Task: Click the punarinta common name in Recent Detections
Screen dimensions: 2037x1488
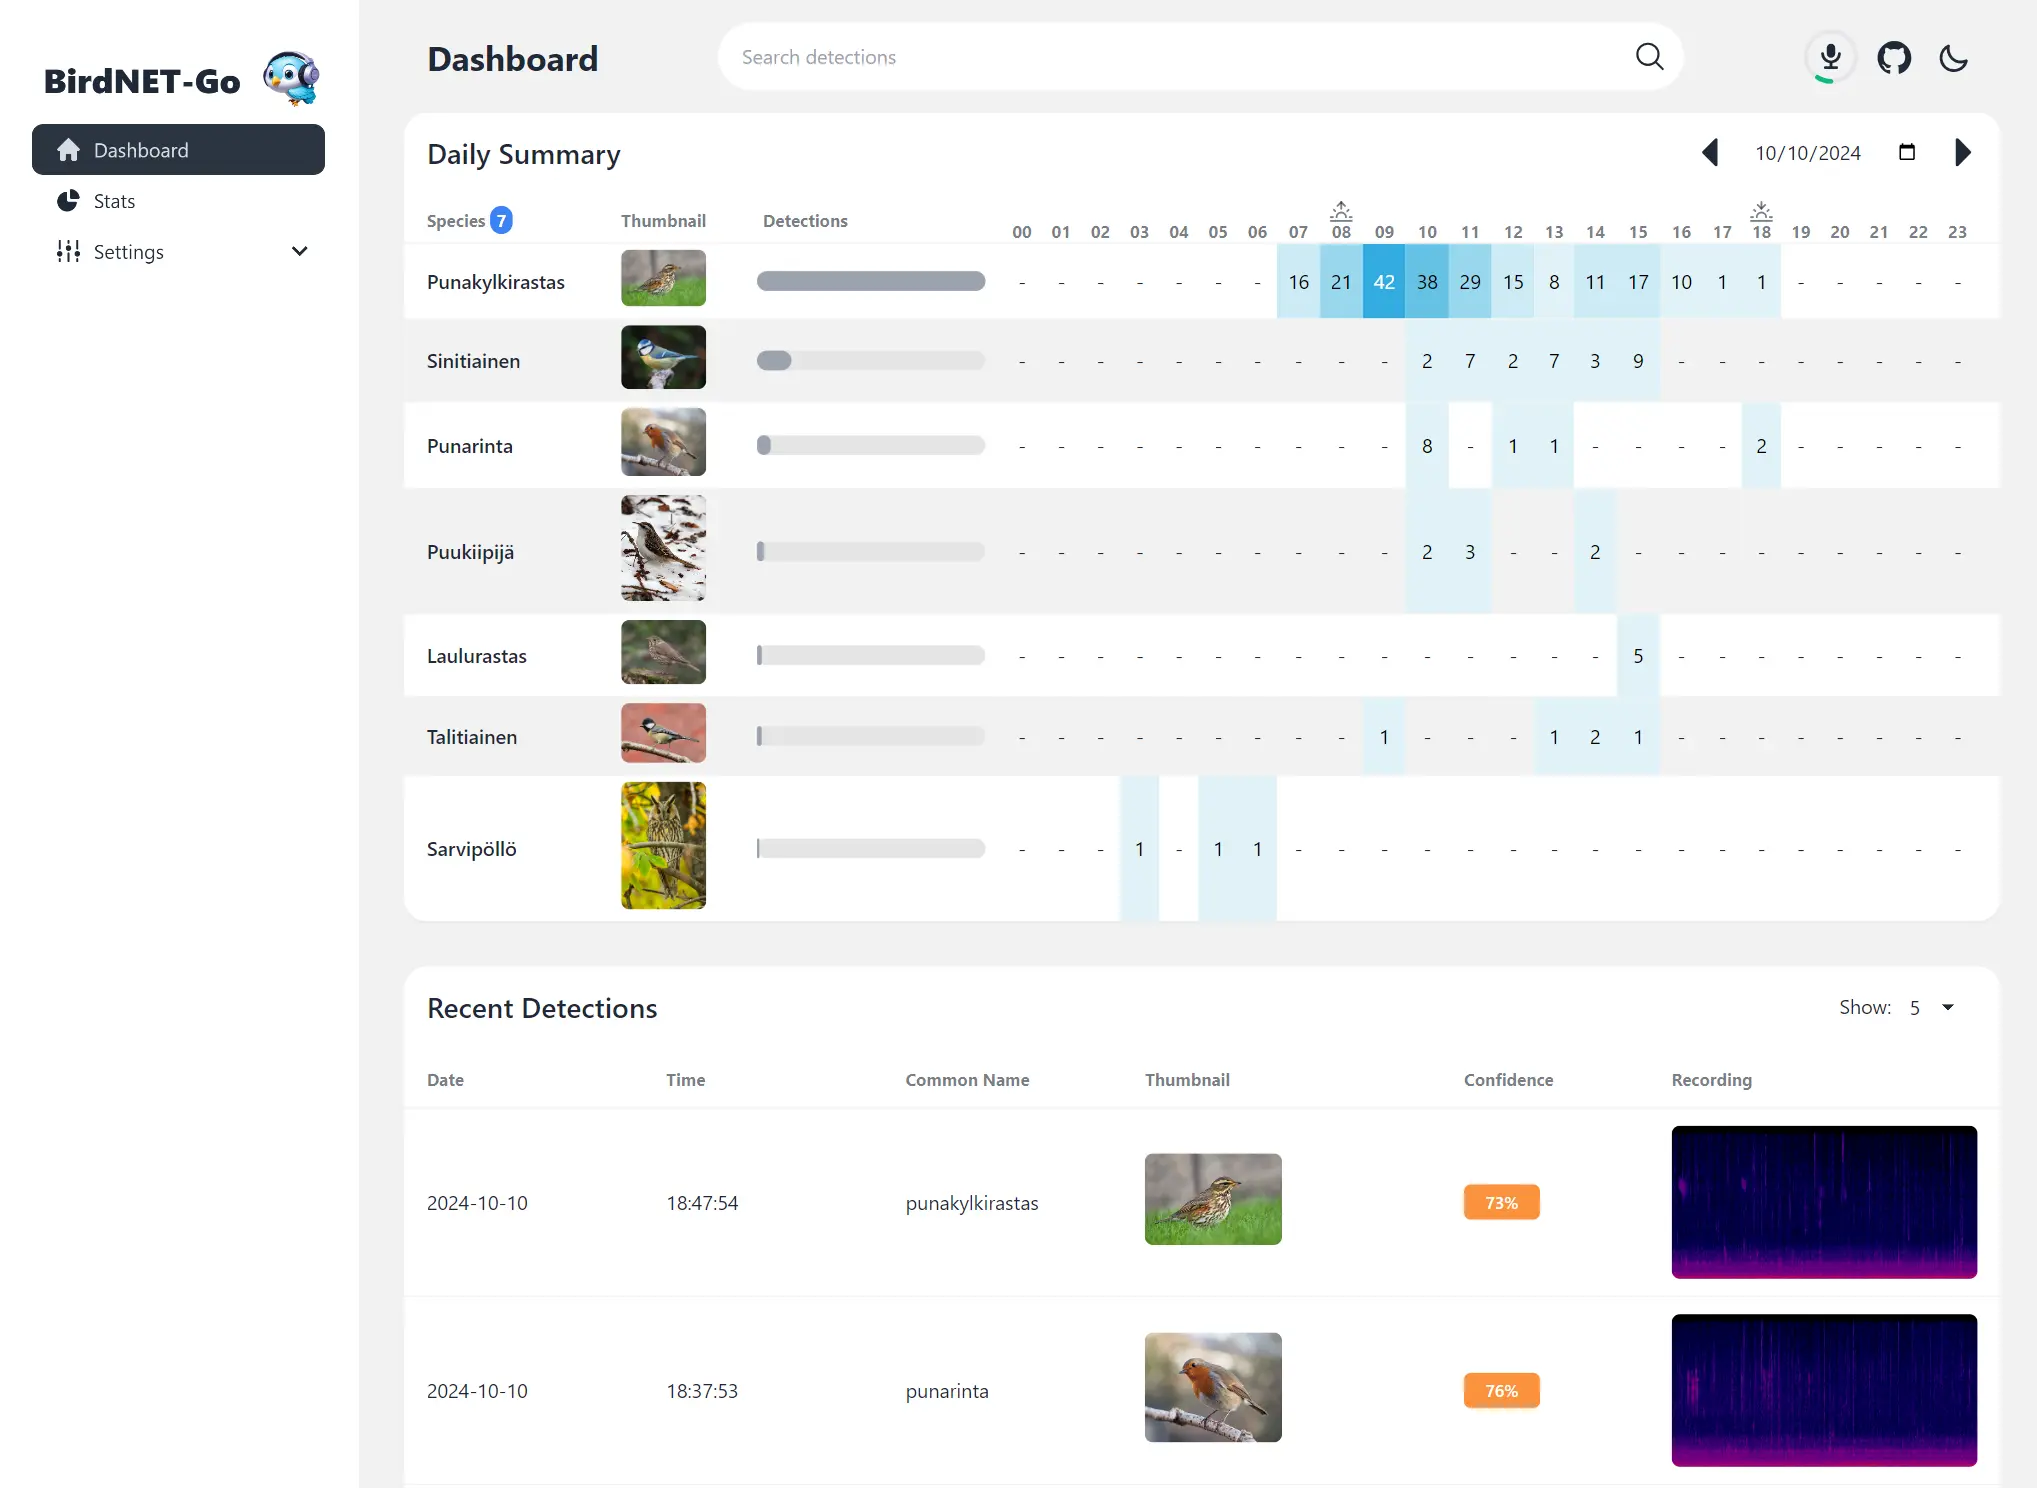Action: click(946, 1390)
